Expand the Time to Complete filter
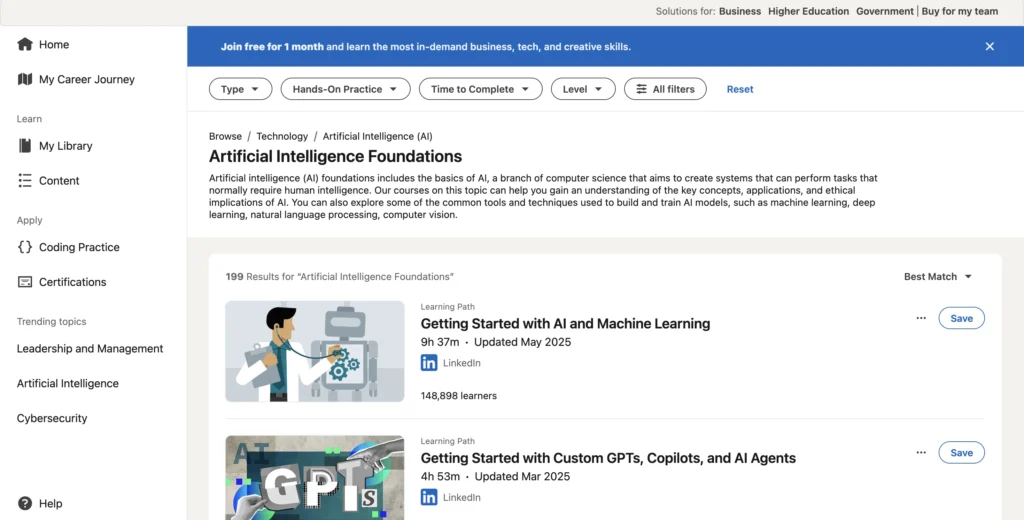This screenshot has width=1024, height=520. click(481, 89)
